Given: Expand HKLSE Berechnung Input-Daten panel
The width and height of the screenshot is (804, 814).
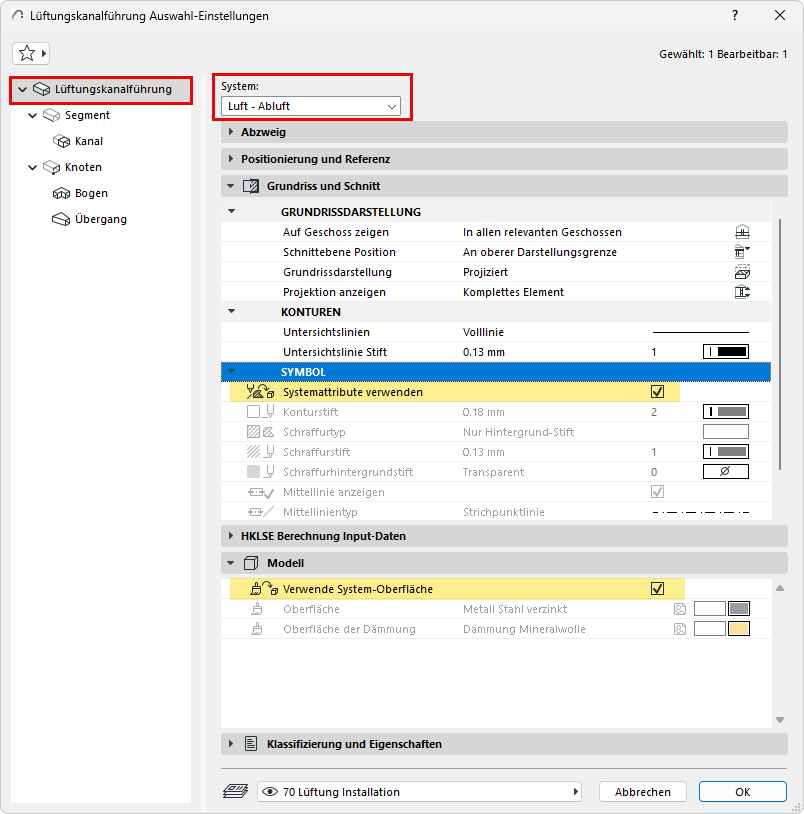Looking at the screenshot, I should coord(231,536).
